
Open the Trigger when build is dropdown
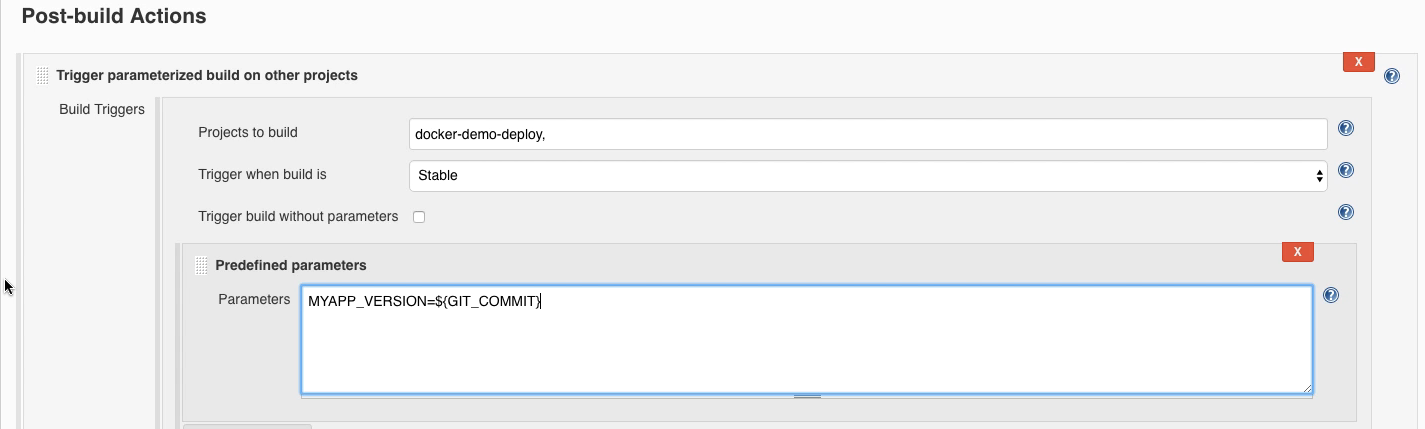click(x=867, y=175)
